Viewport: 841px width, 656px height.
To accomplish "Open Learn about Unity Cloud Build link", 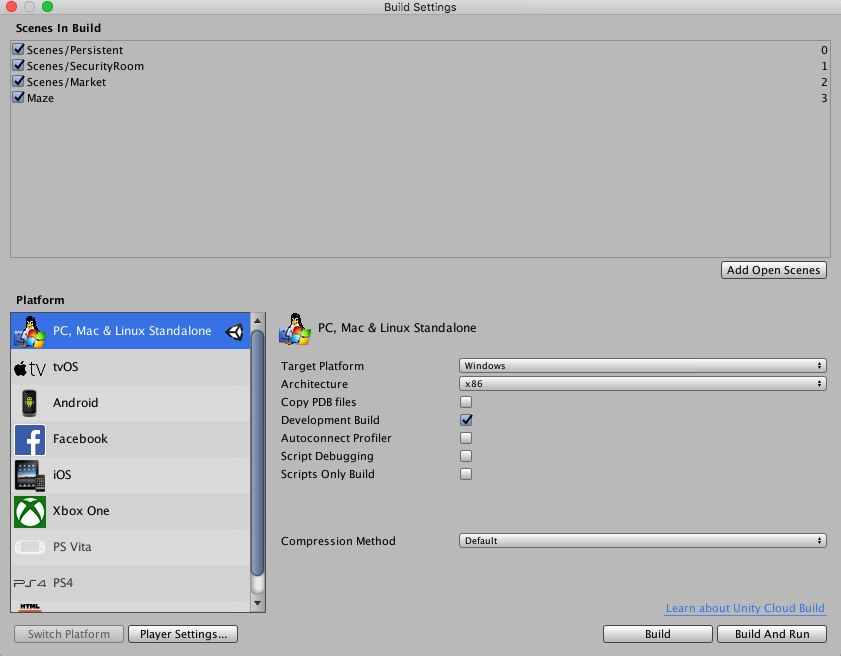I will pyautogui.click(x=745, y=608).
